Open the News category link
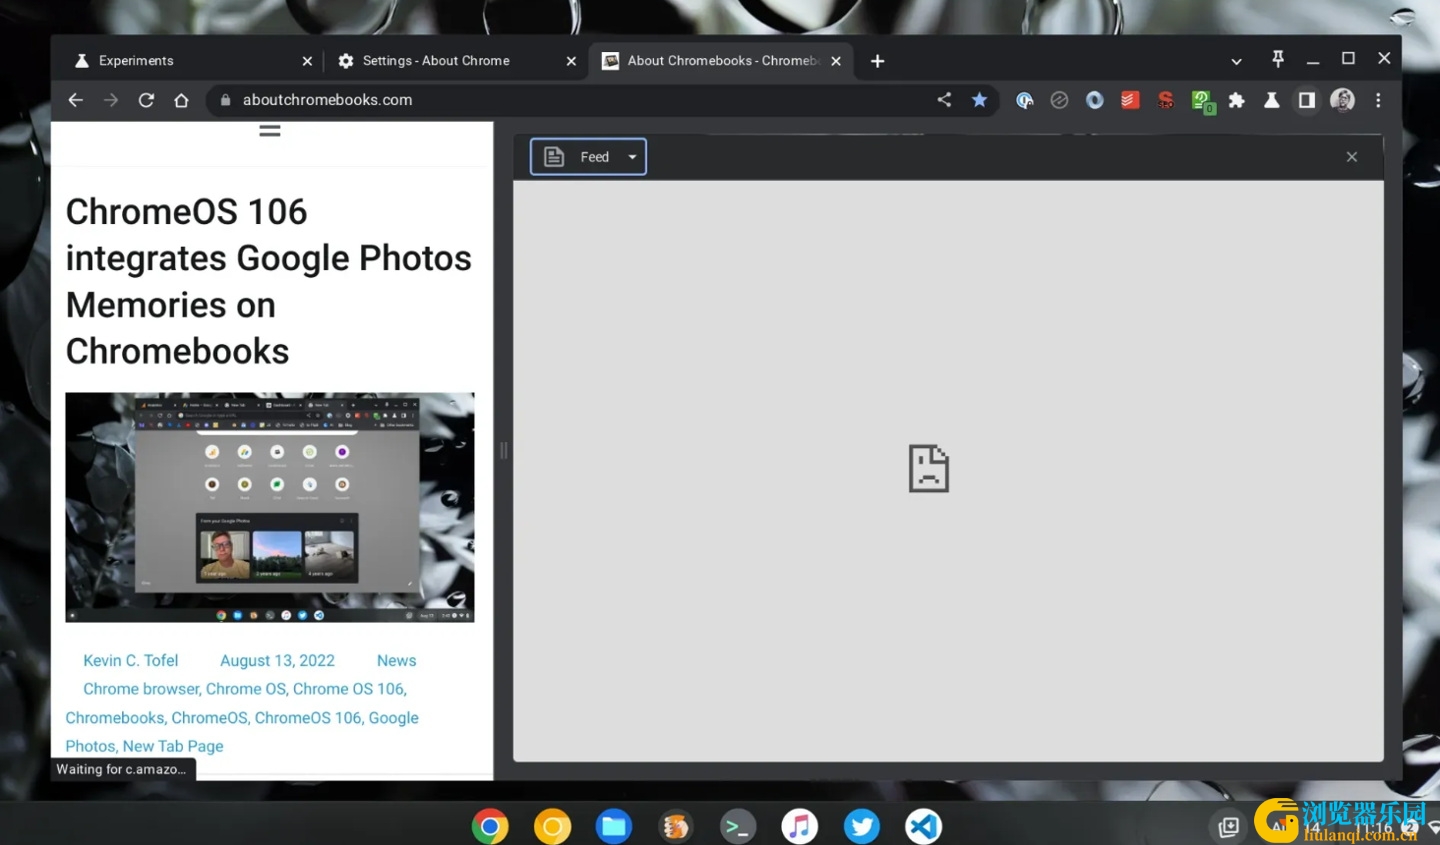Screen dimensions: 1440x845 pyautogui.click(x=396, y=661)
